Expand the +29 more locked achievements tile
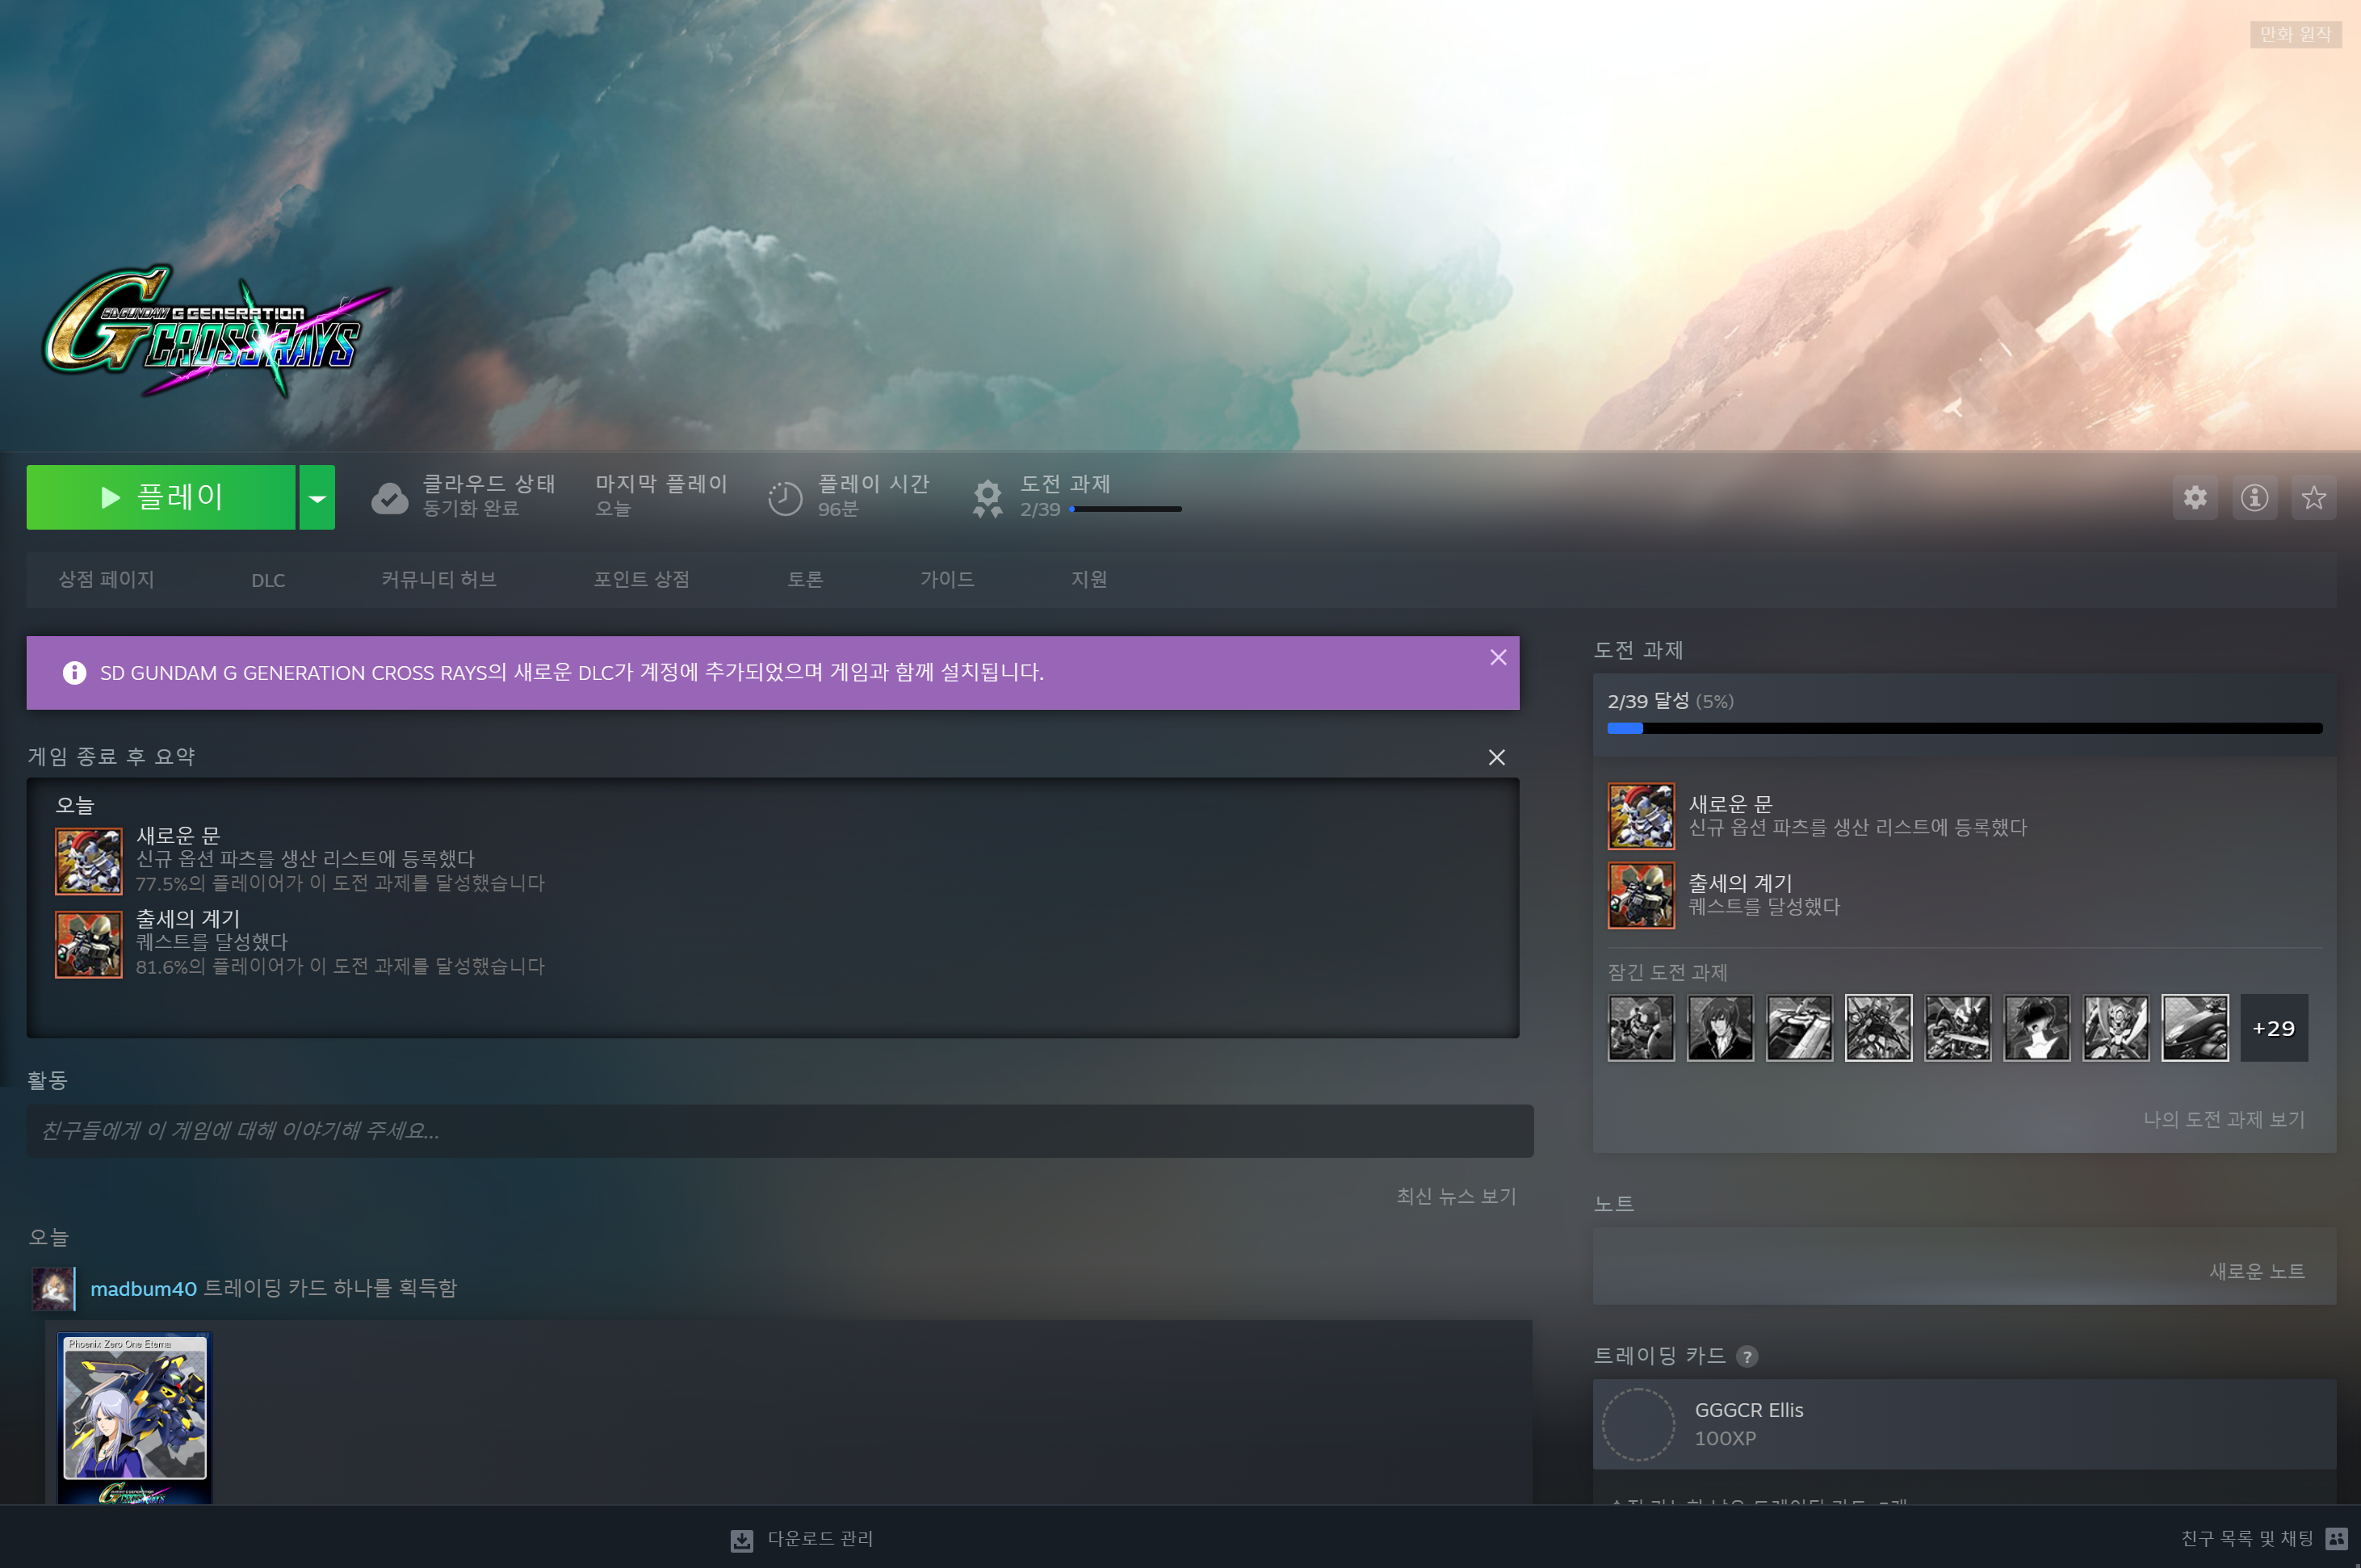The width and height of the screenshot is (2361, 1568). click(x=2274, y=1027)
